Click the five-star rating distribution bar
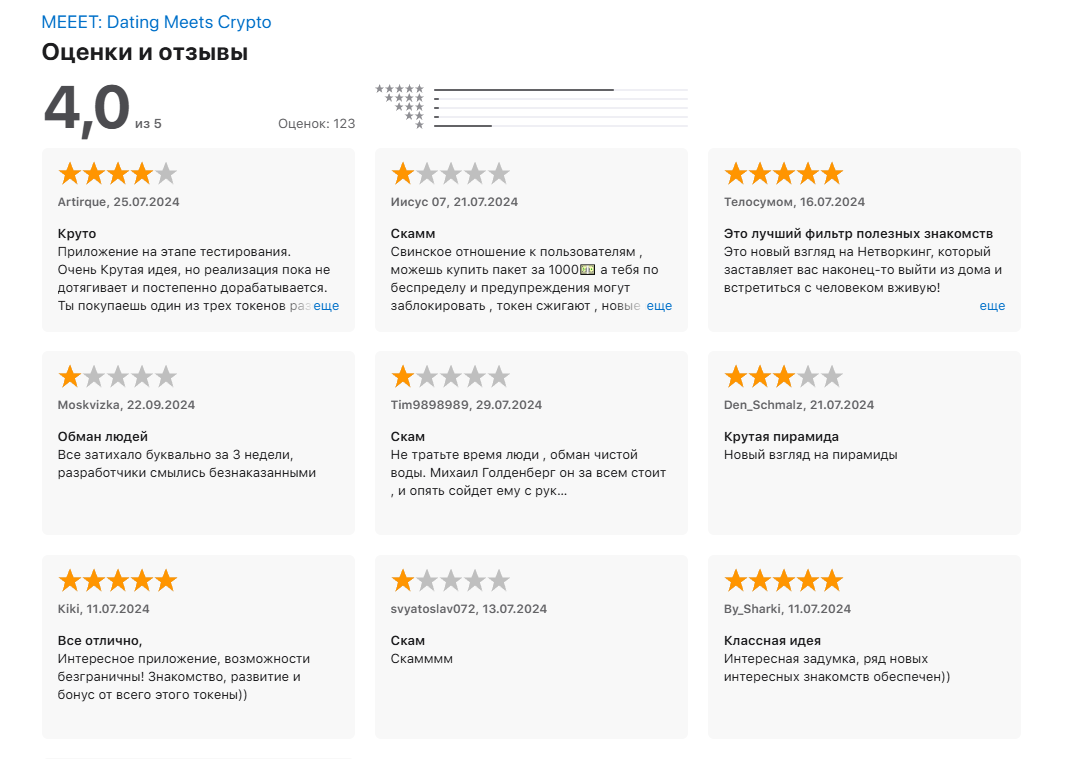 click(x=561, y=90)
